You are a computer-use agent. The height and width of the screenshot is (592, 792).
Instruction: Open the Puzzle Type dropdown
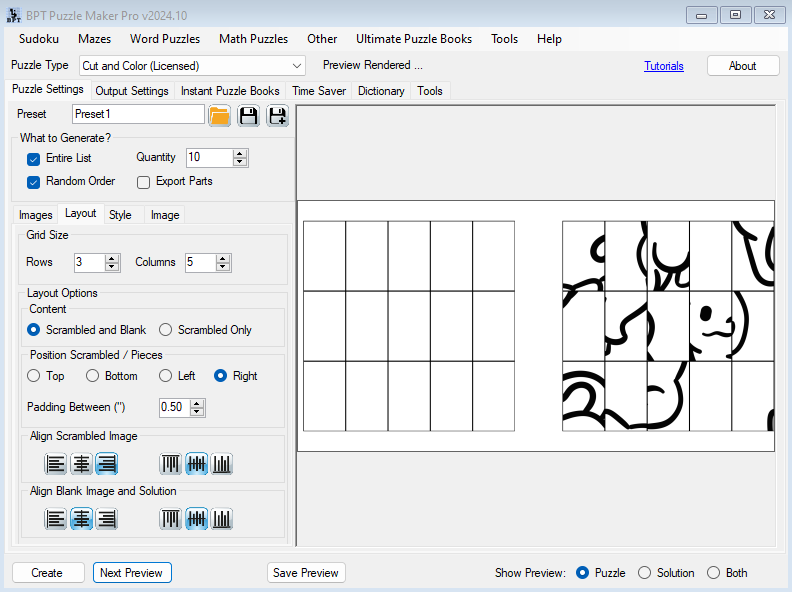[296, 66]
